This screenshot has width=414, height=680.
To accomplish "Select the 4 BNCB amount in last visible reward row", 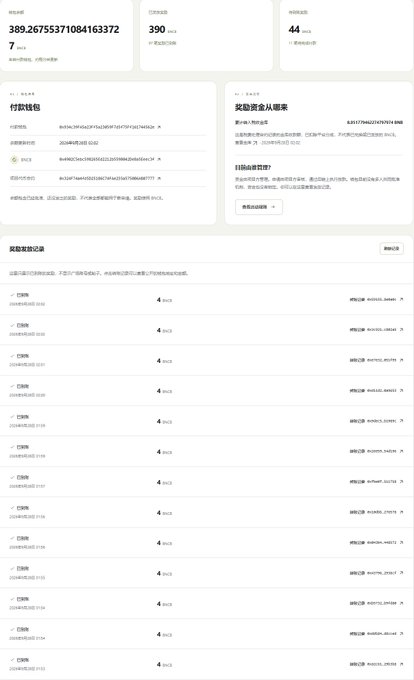I will click(164, 664).
